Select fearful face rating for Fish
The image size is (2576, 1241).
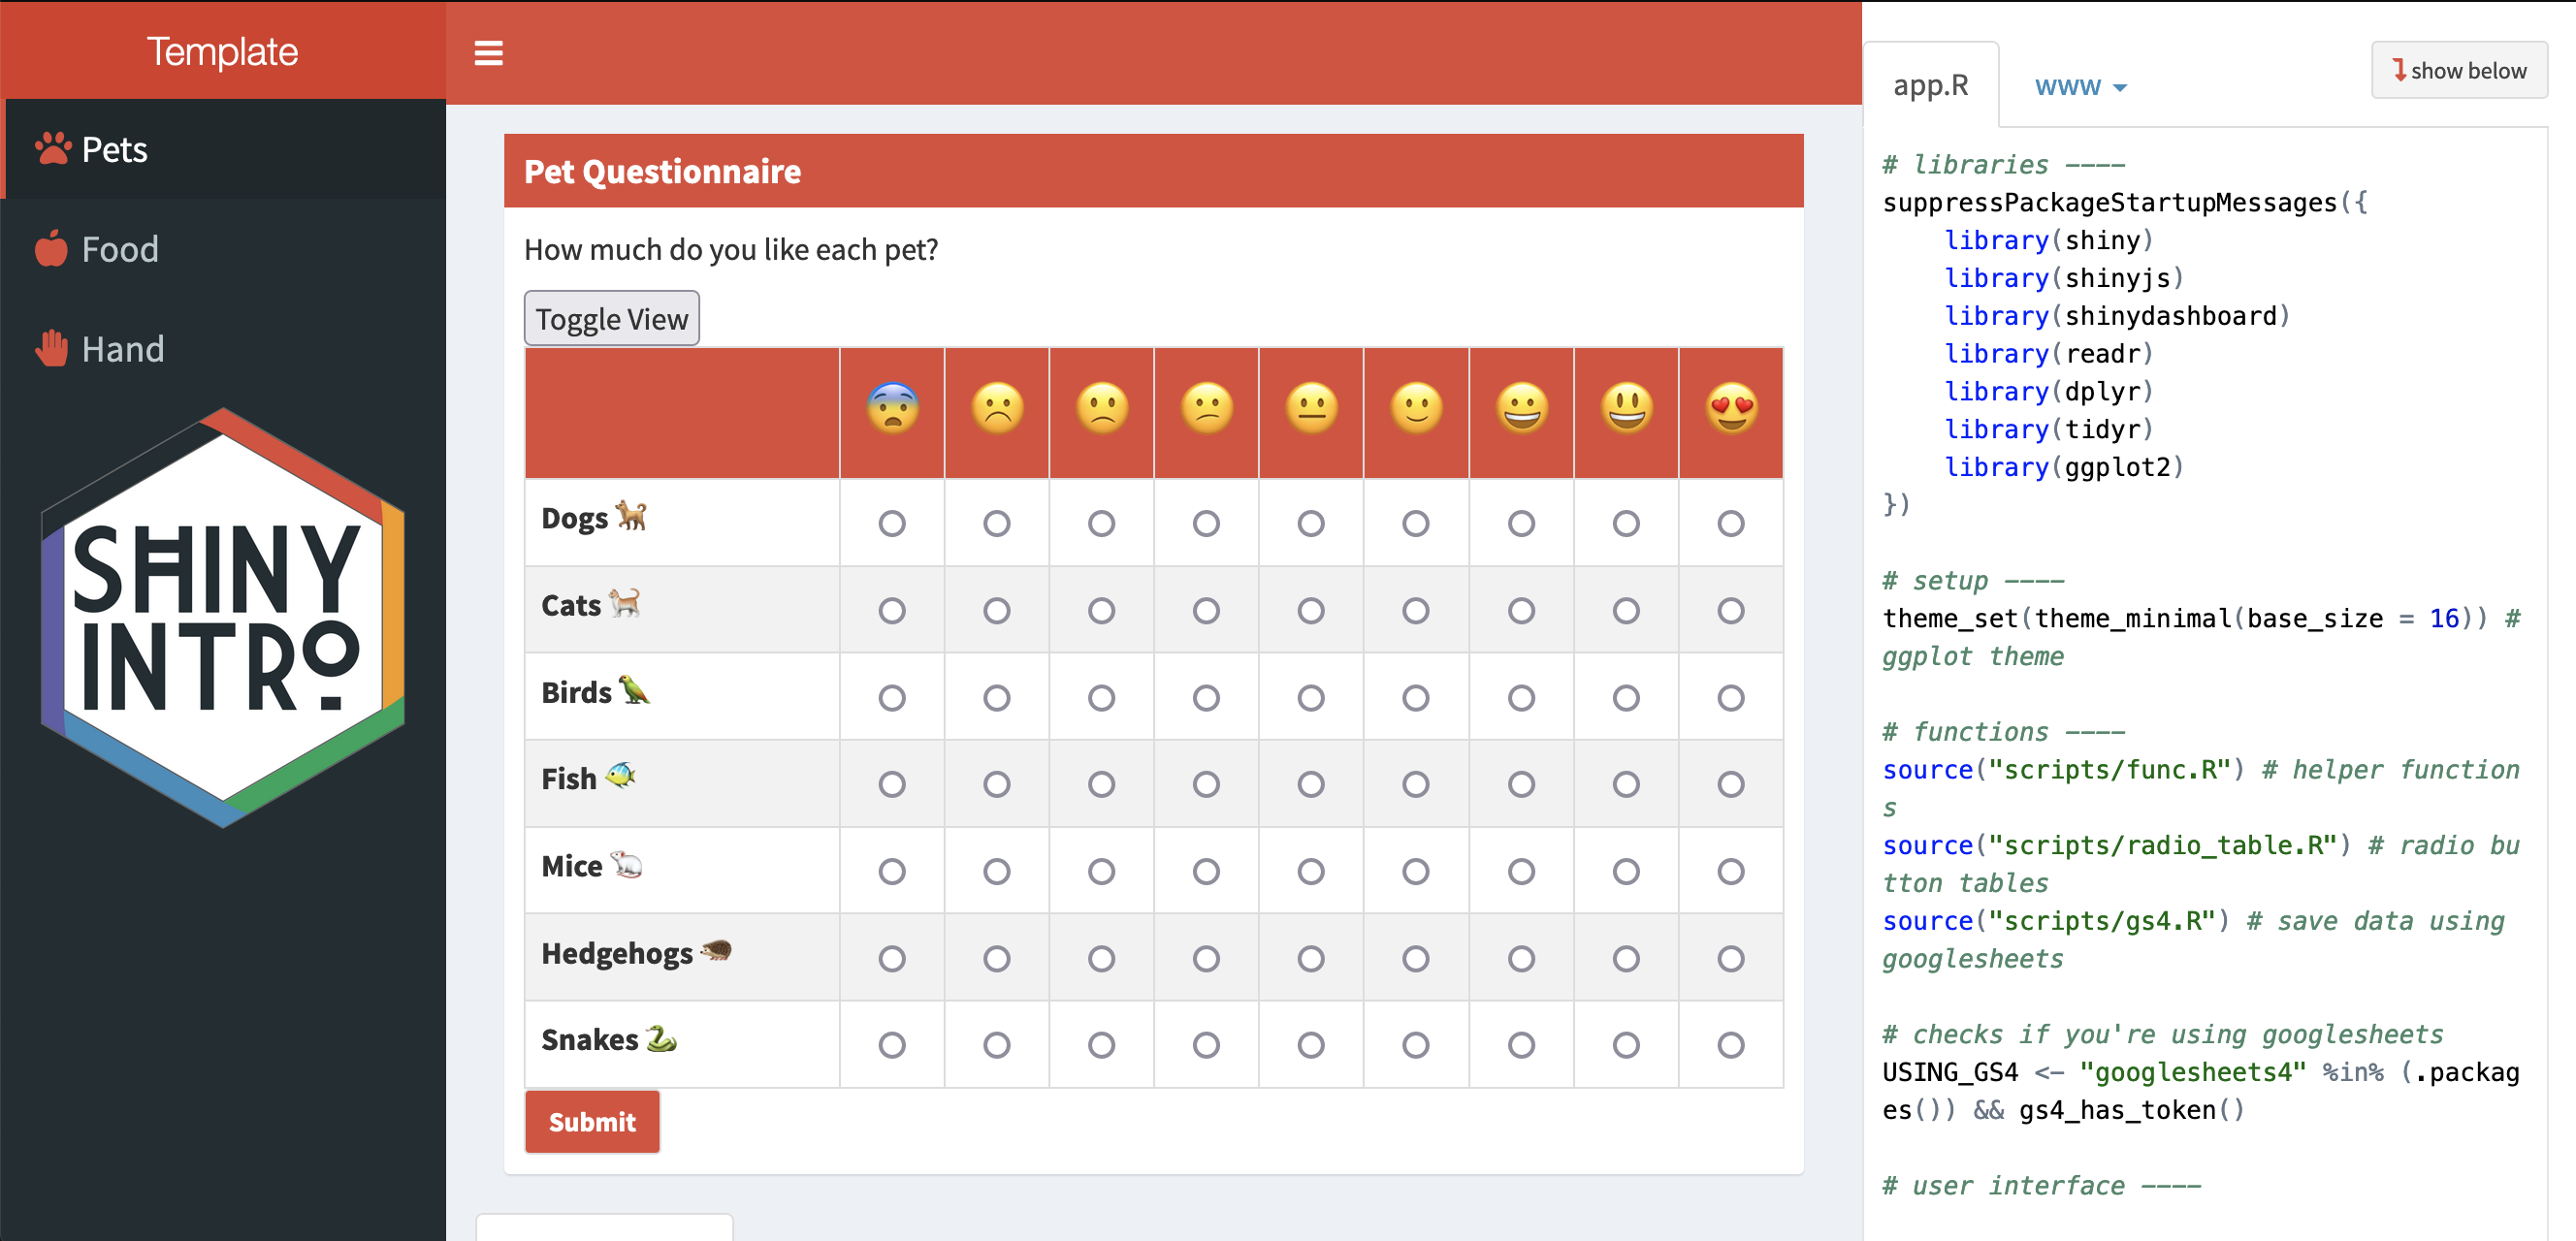[x=892, y=784]
